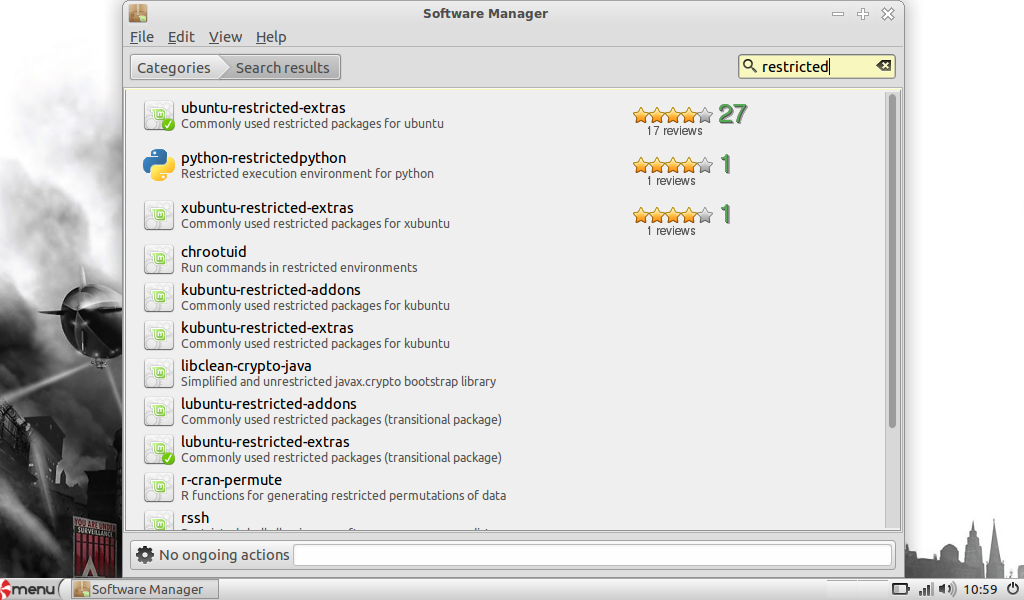Select the lubuntu-restricted-addons entry
The image size is (1024, 600).
tap(506, 411)
